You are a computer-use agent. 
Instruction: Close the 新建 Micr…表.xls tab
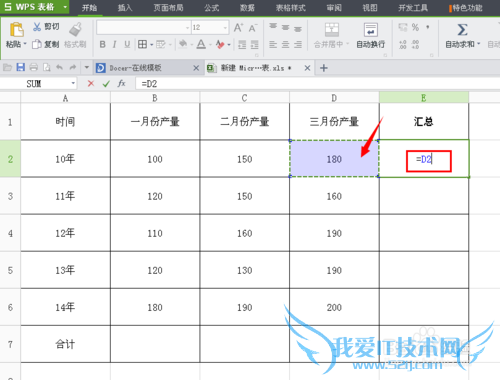click(307, 68)
